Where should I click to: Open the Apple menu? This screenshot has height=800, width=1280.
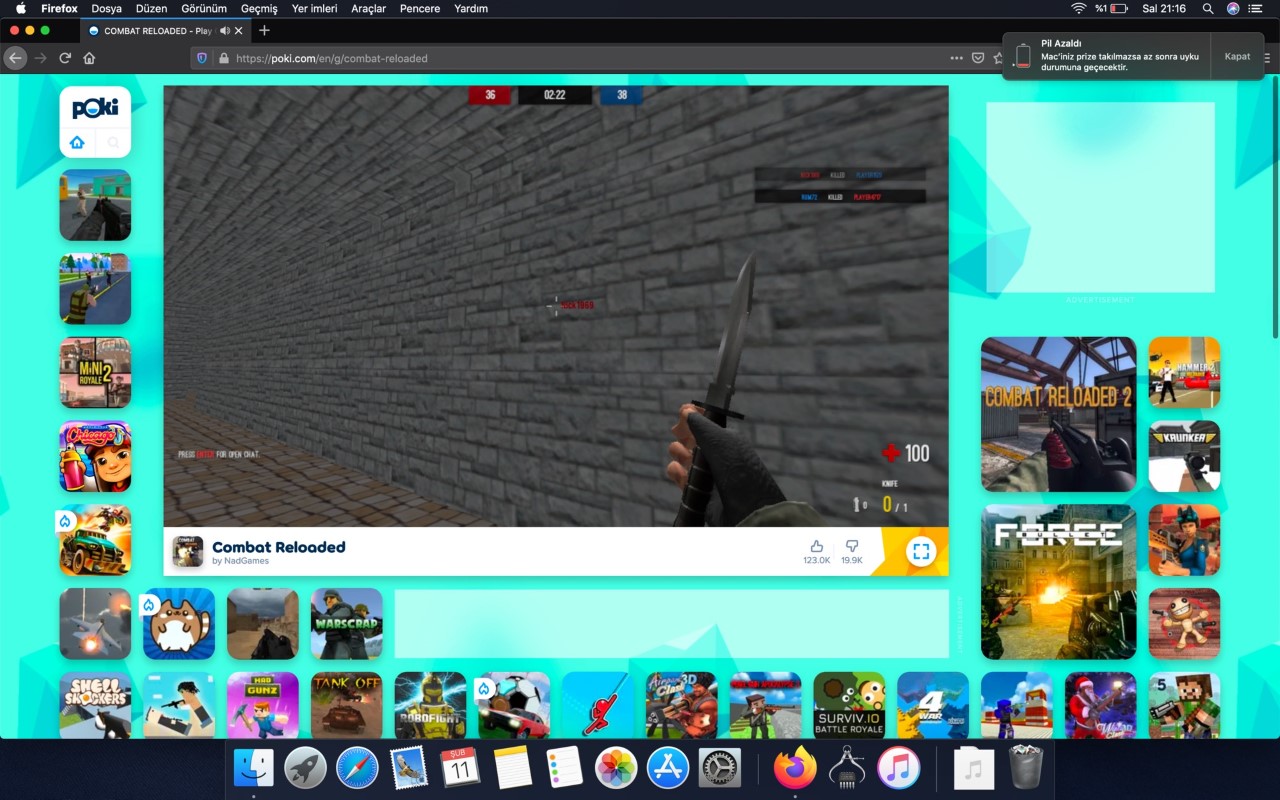pyautogui.click(x=20, y=8)
